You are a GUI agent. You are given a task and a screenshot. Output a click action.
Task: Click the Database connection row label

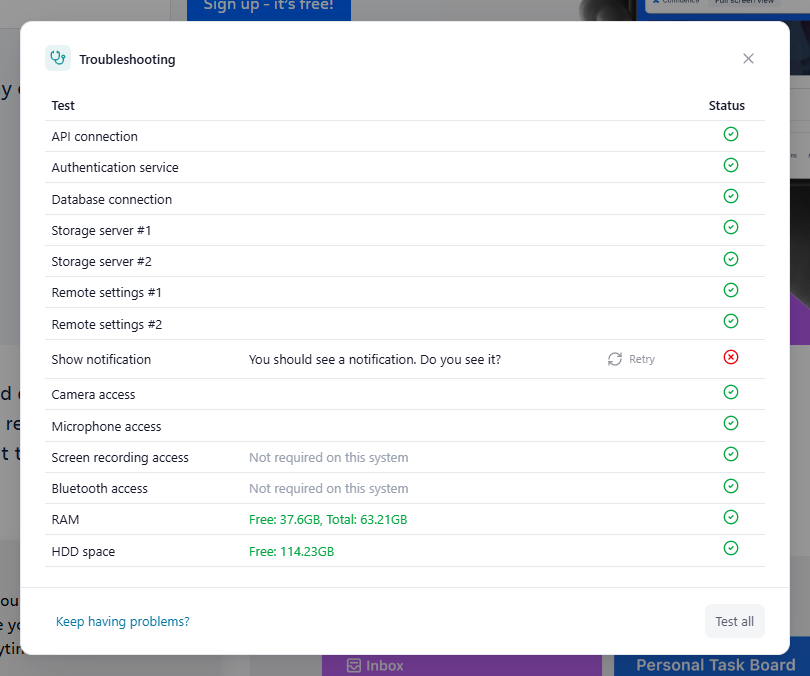coord(112,199)
